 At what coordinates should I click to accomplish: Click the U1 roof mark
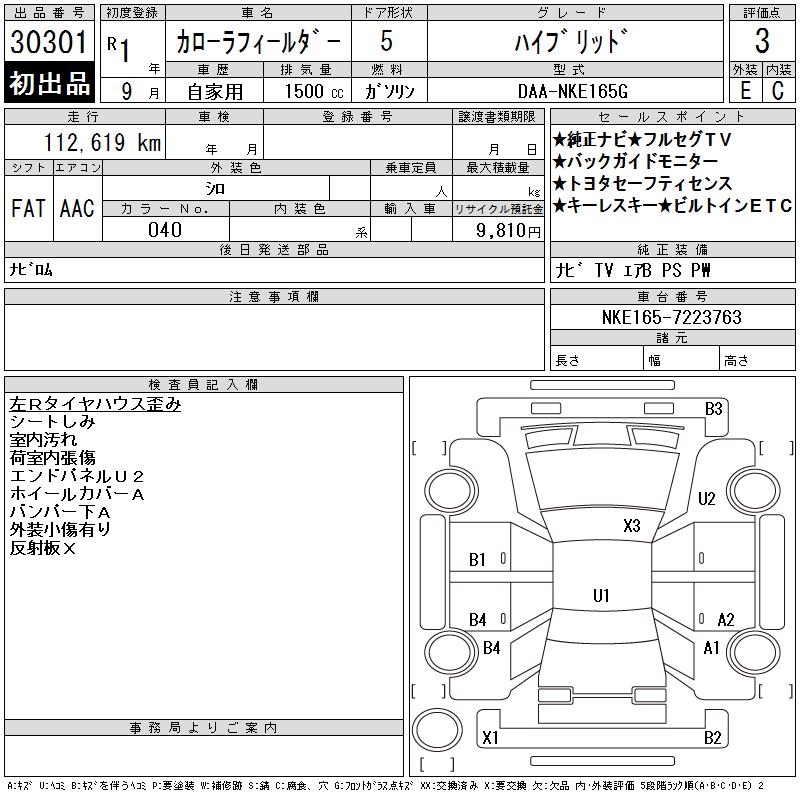(601, 595)
